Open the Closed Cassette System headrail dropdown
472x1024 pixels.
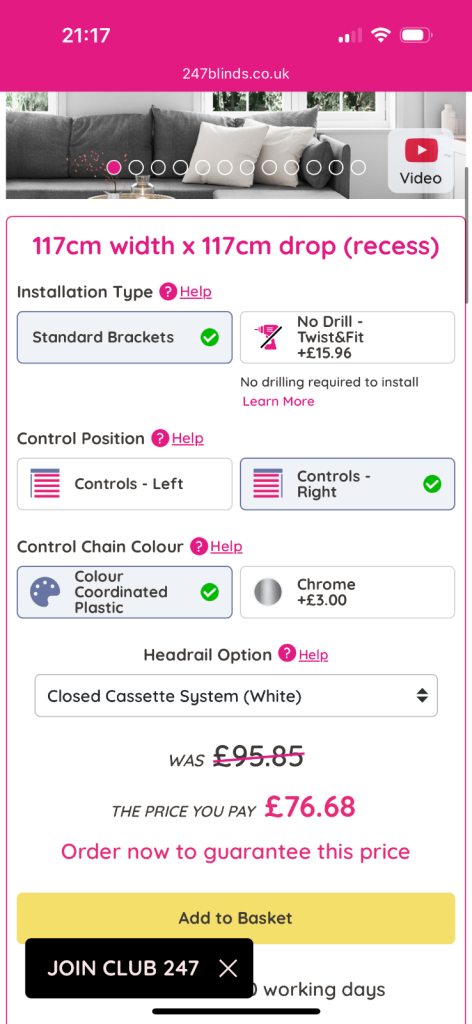[236, 696]
